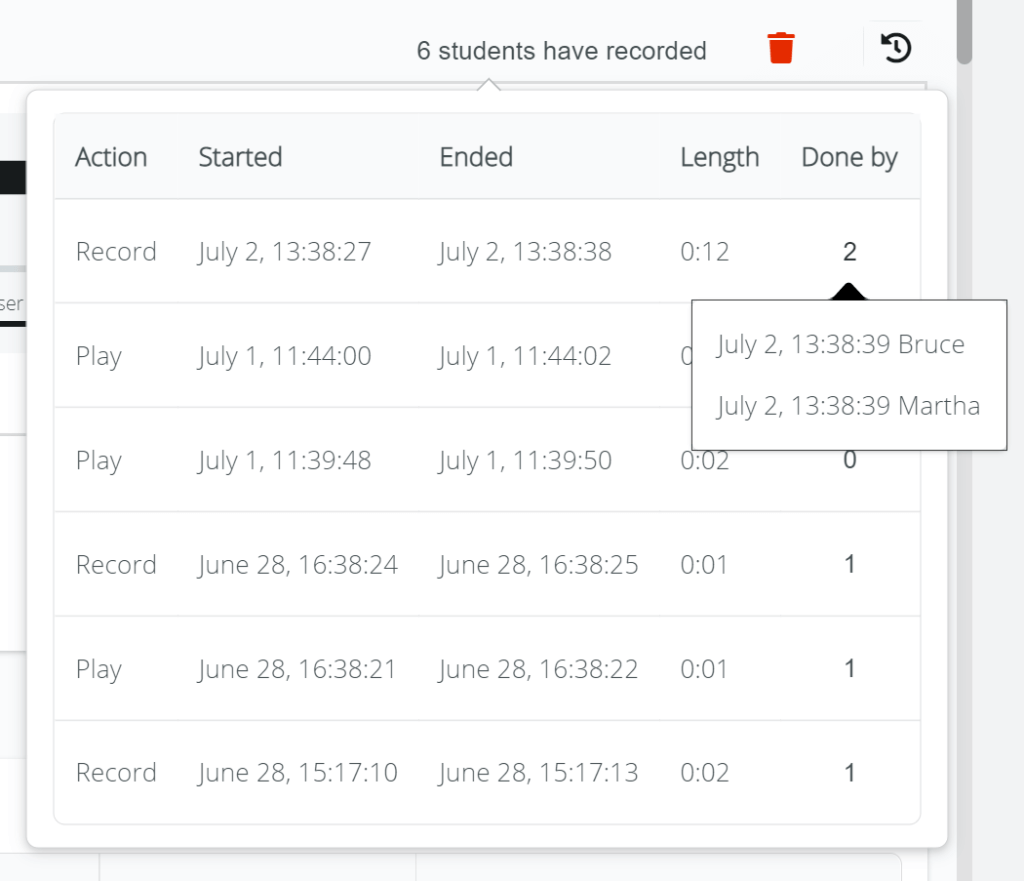Click the Done by count 2 in first row
Image resolution: width=1024 pixels, height=881 pixels.
849,251
